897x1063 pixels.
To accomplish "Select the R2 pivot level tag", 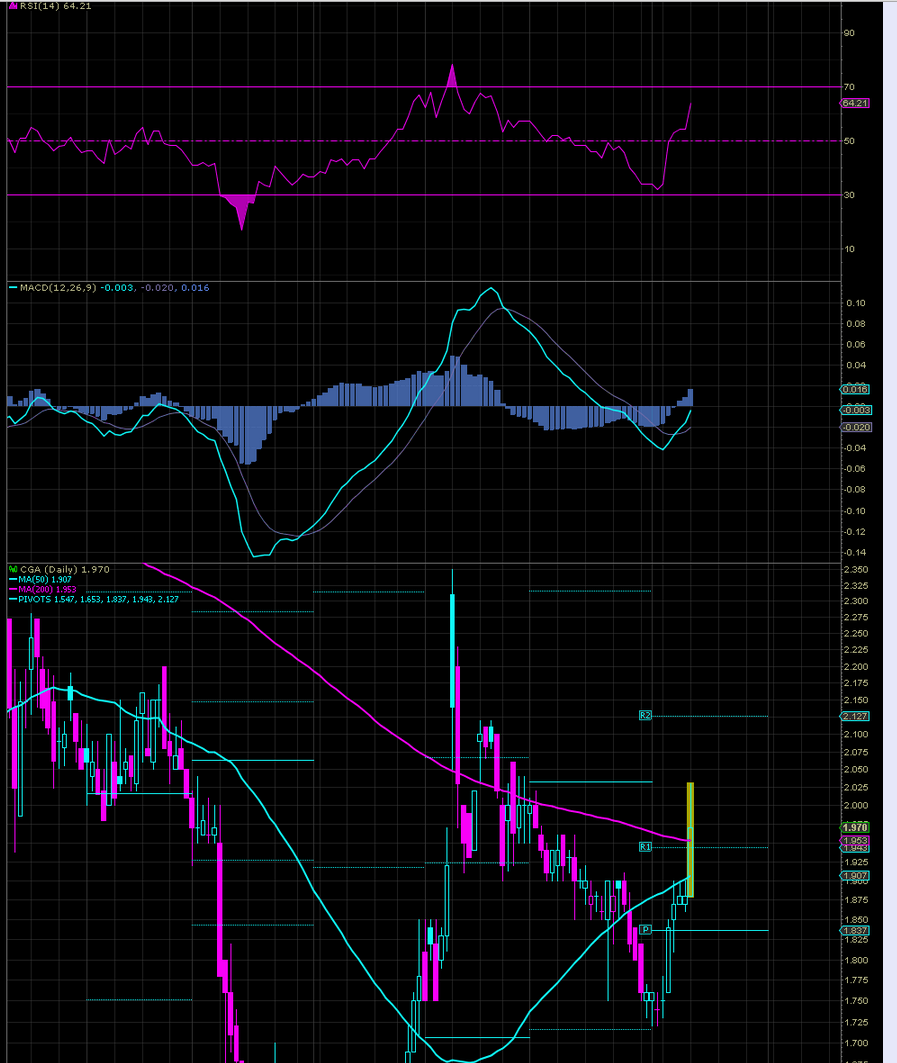I will 645,715.
